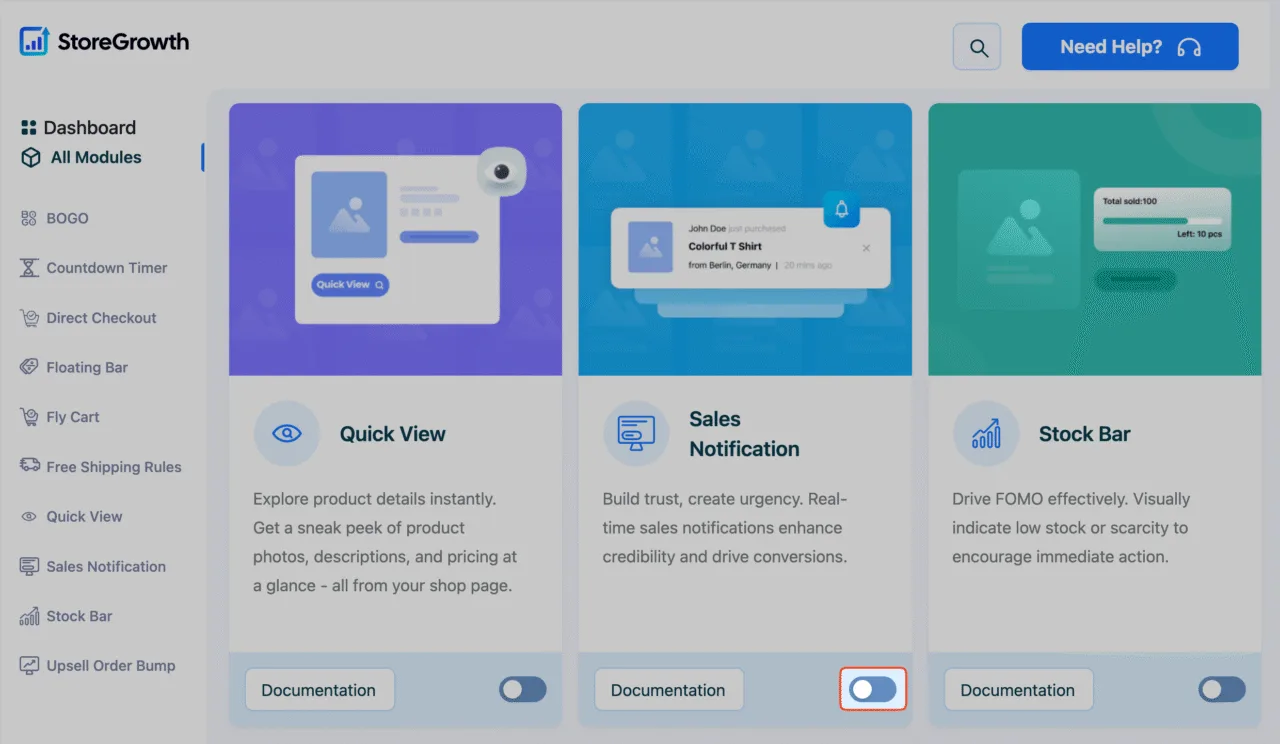Open Documentation for Stock Bar
Viewport: 1280px width, 744px height.
pos(1018,690)
